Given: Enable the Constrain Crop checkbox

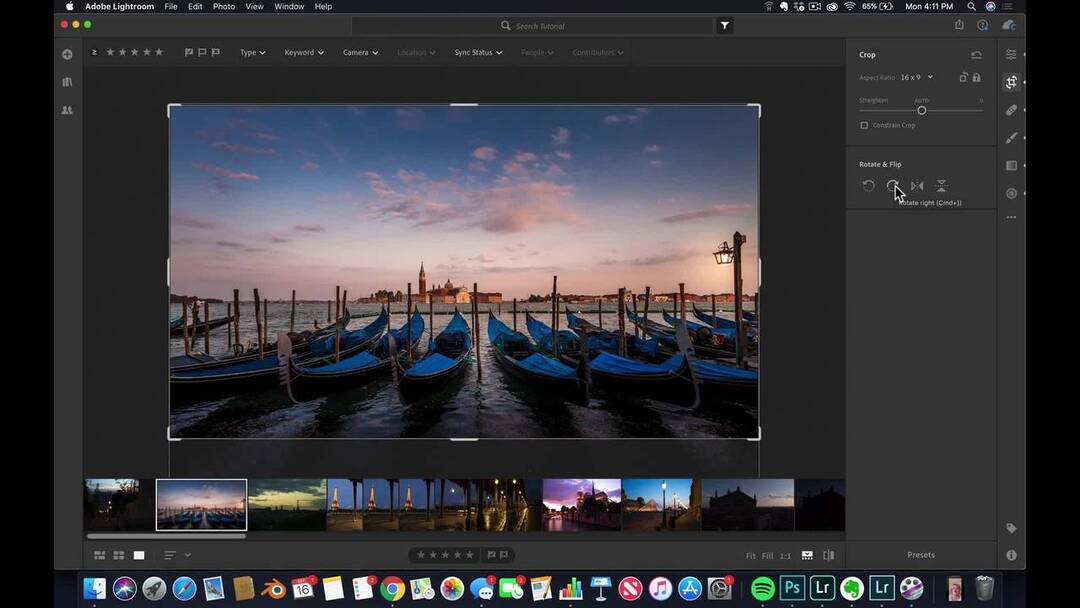Looking at the screenshot, I should tap(864, 125).
